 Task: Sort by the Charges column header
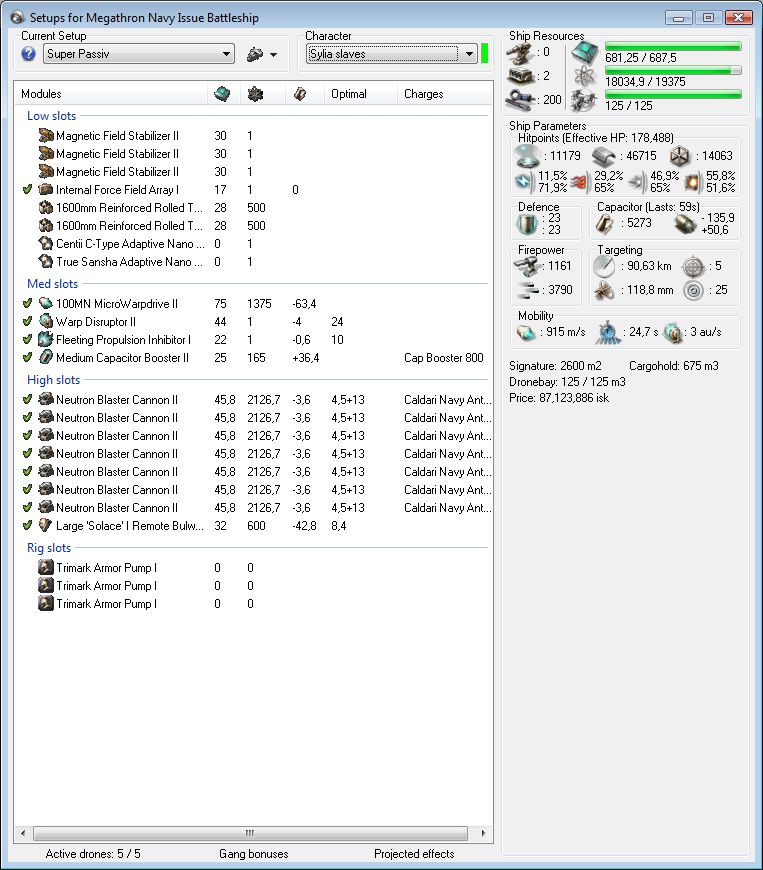(423, 94)
